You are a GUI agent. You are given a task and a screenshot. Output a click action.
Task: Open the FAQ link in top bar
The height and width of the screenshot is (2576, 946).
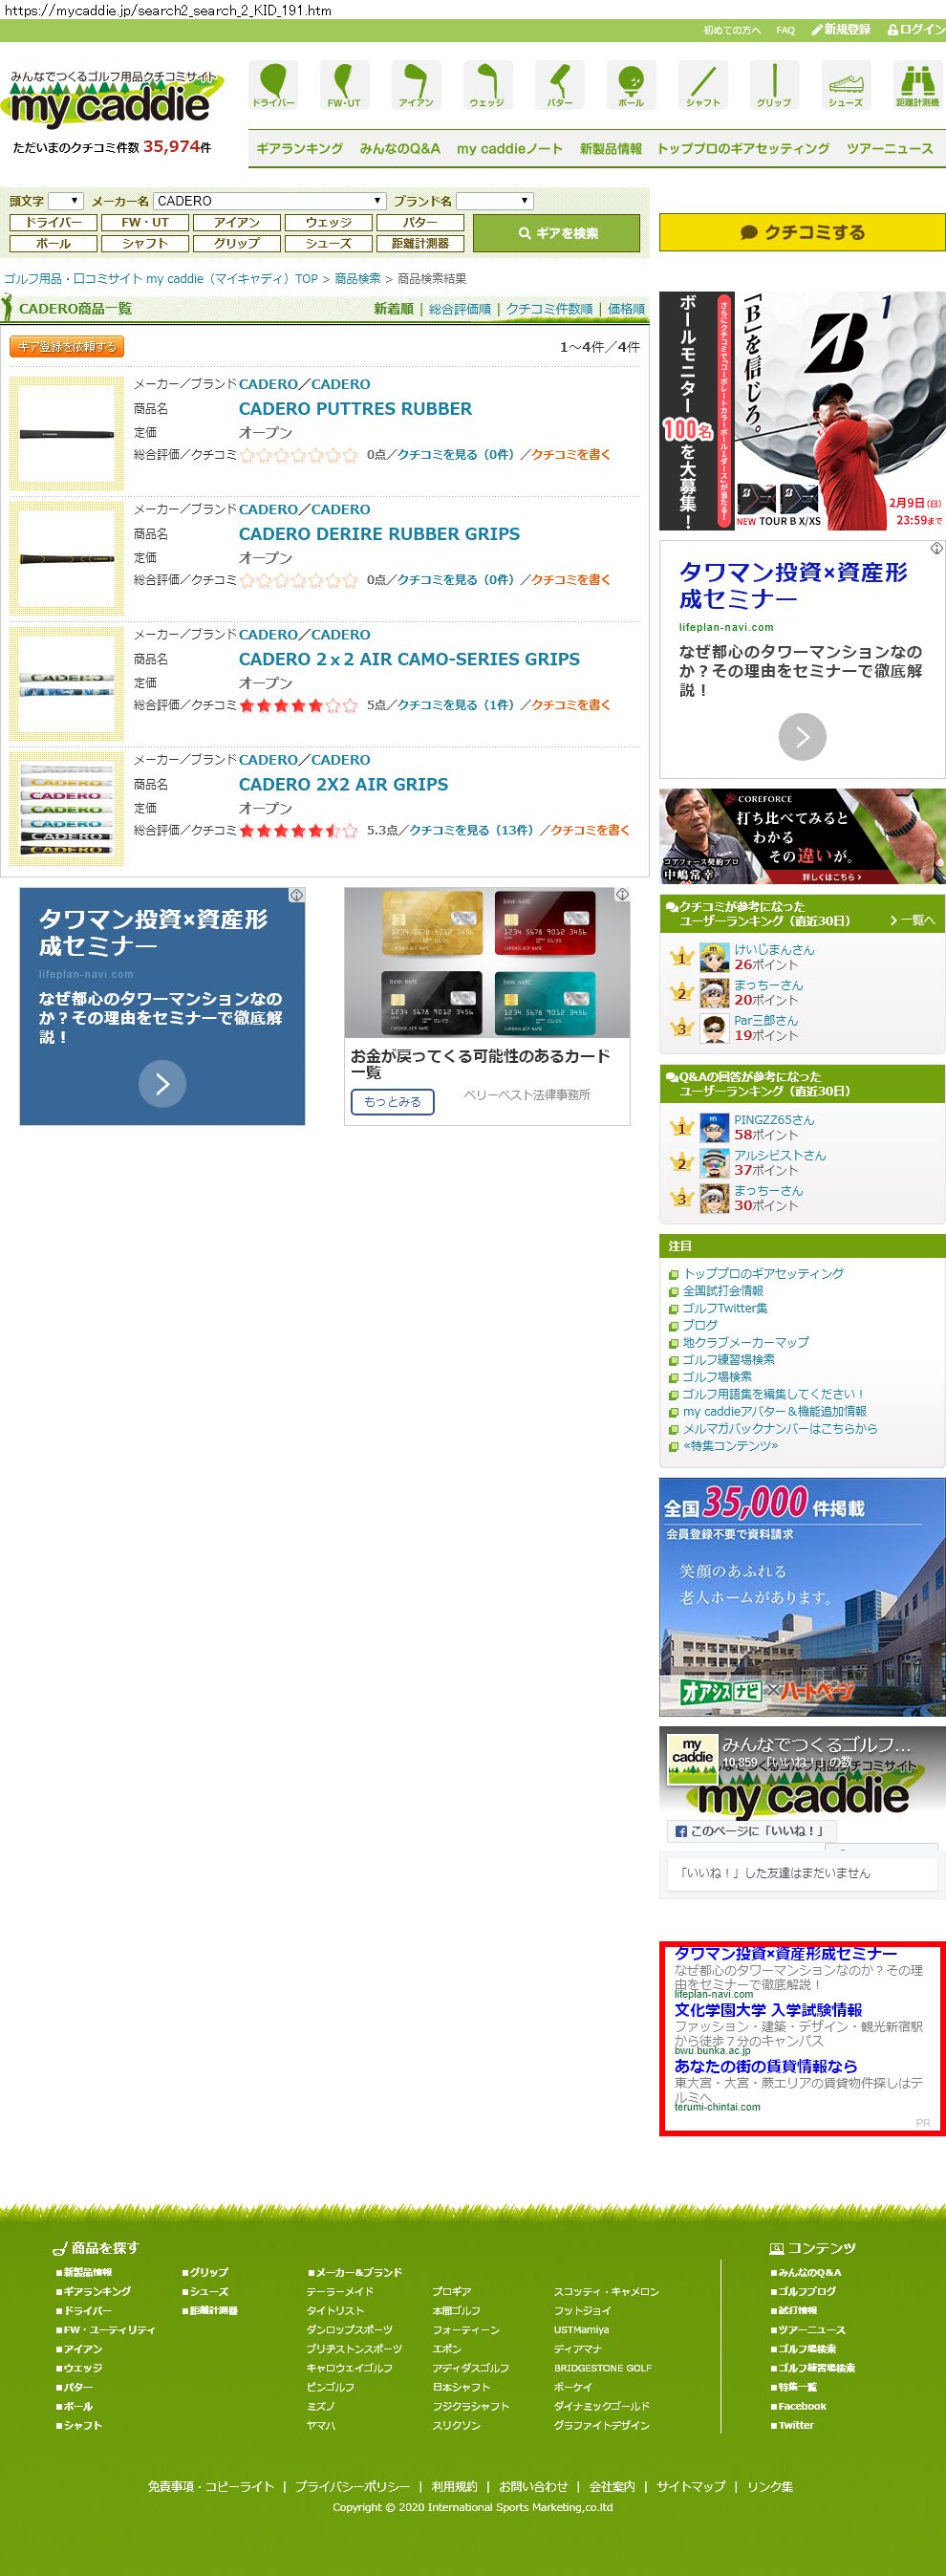(785, 30)
